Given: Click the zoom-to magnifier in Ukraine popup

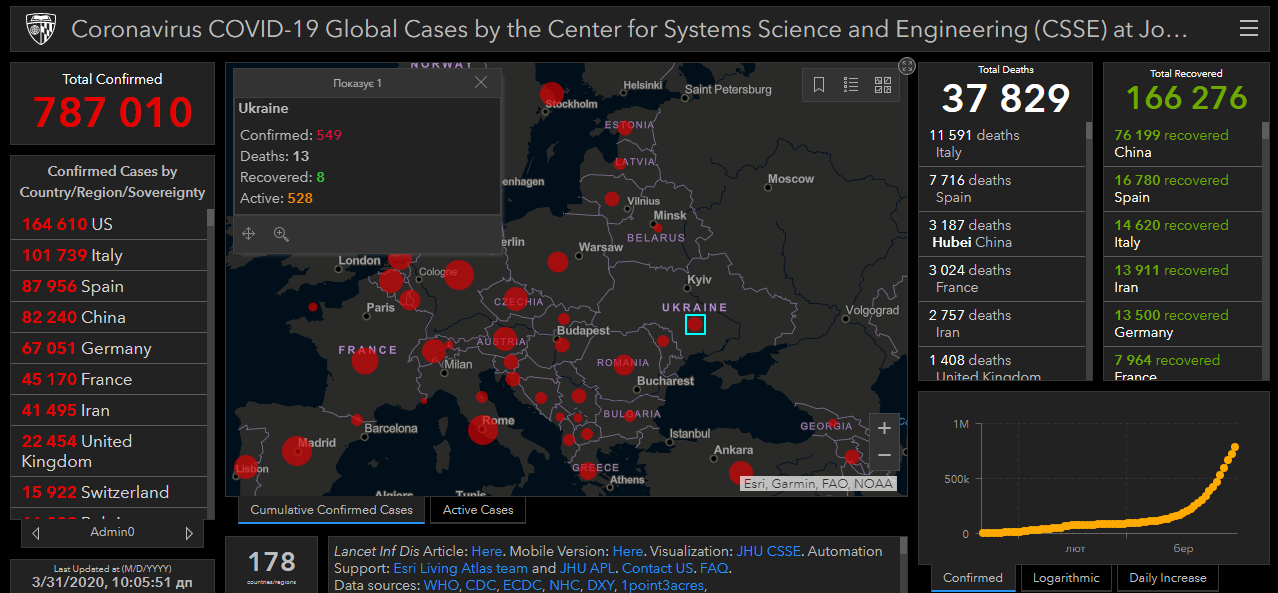Looking at the screenshot, I should coord(281,234).
